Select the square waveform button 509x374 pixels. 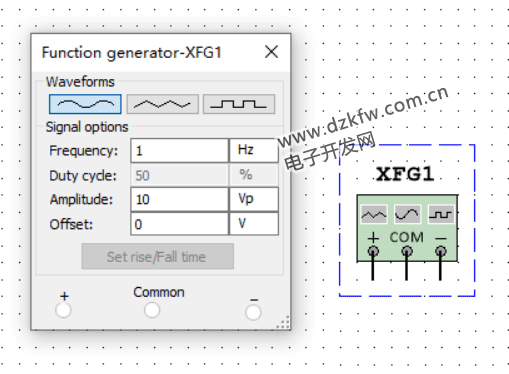(239, 104)
